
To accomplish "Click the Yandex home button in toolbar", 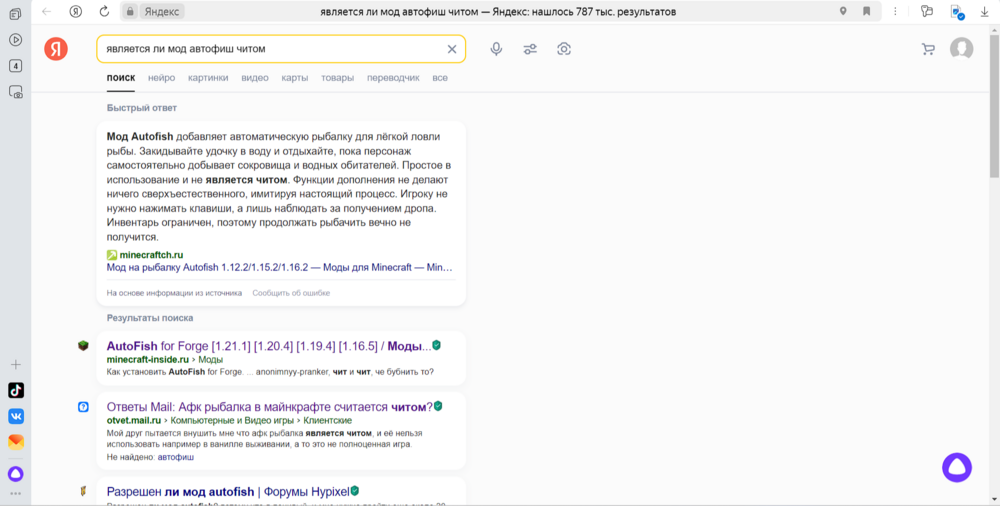I will click(x=76, y=11).
